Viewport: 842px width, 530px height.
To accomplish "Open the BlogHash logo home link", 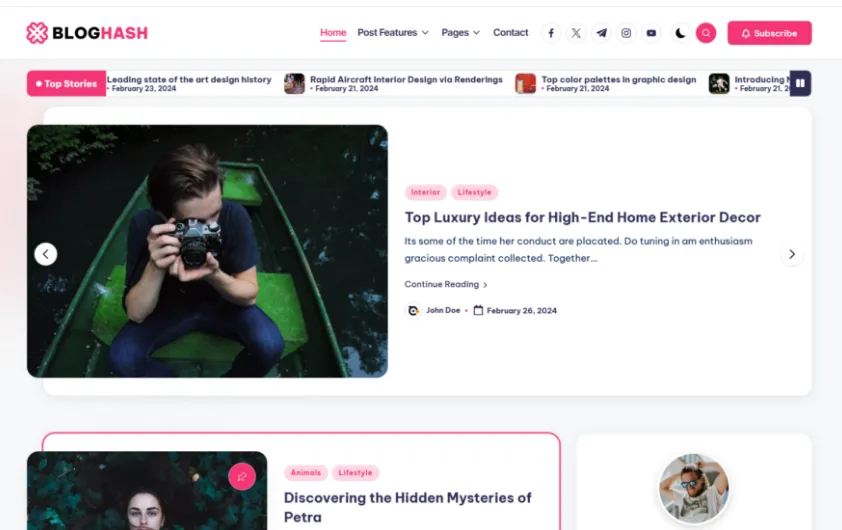I will click(87, 33).
